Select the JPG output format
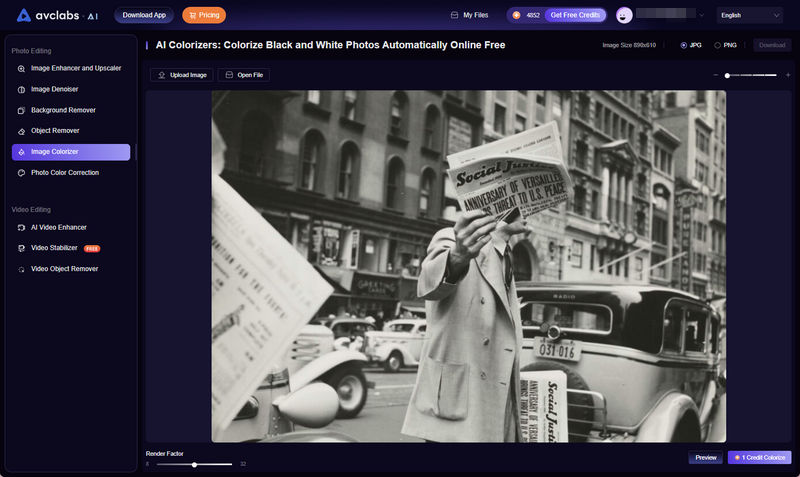 pos(684,45)
